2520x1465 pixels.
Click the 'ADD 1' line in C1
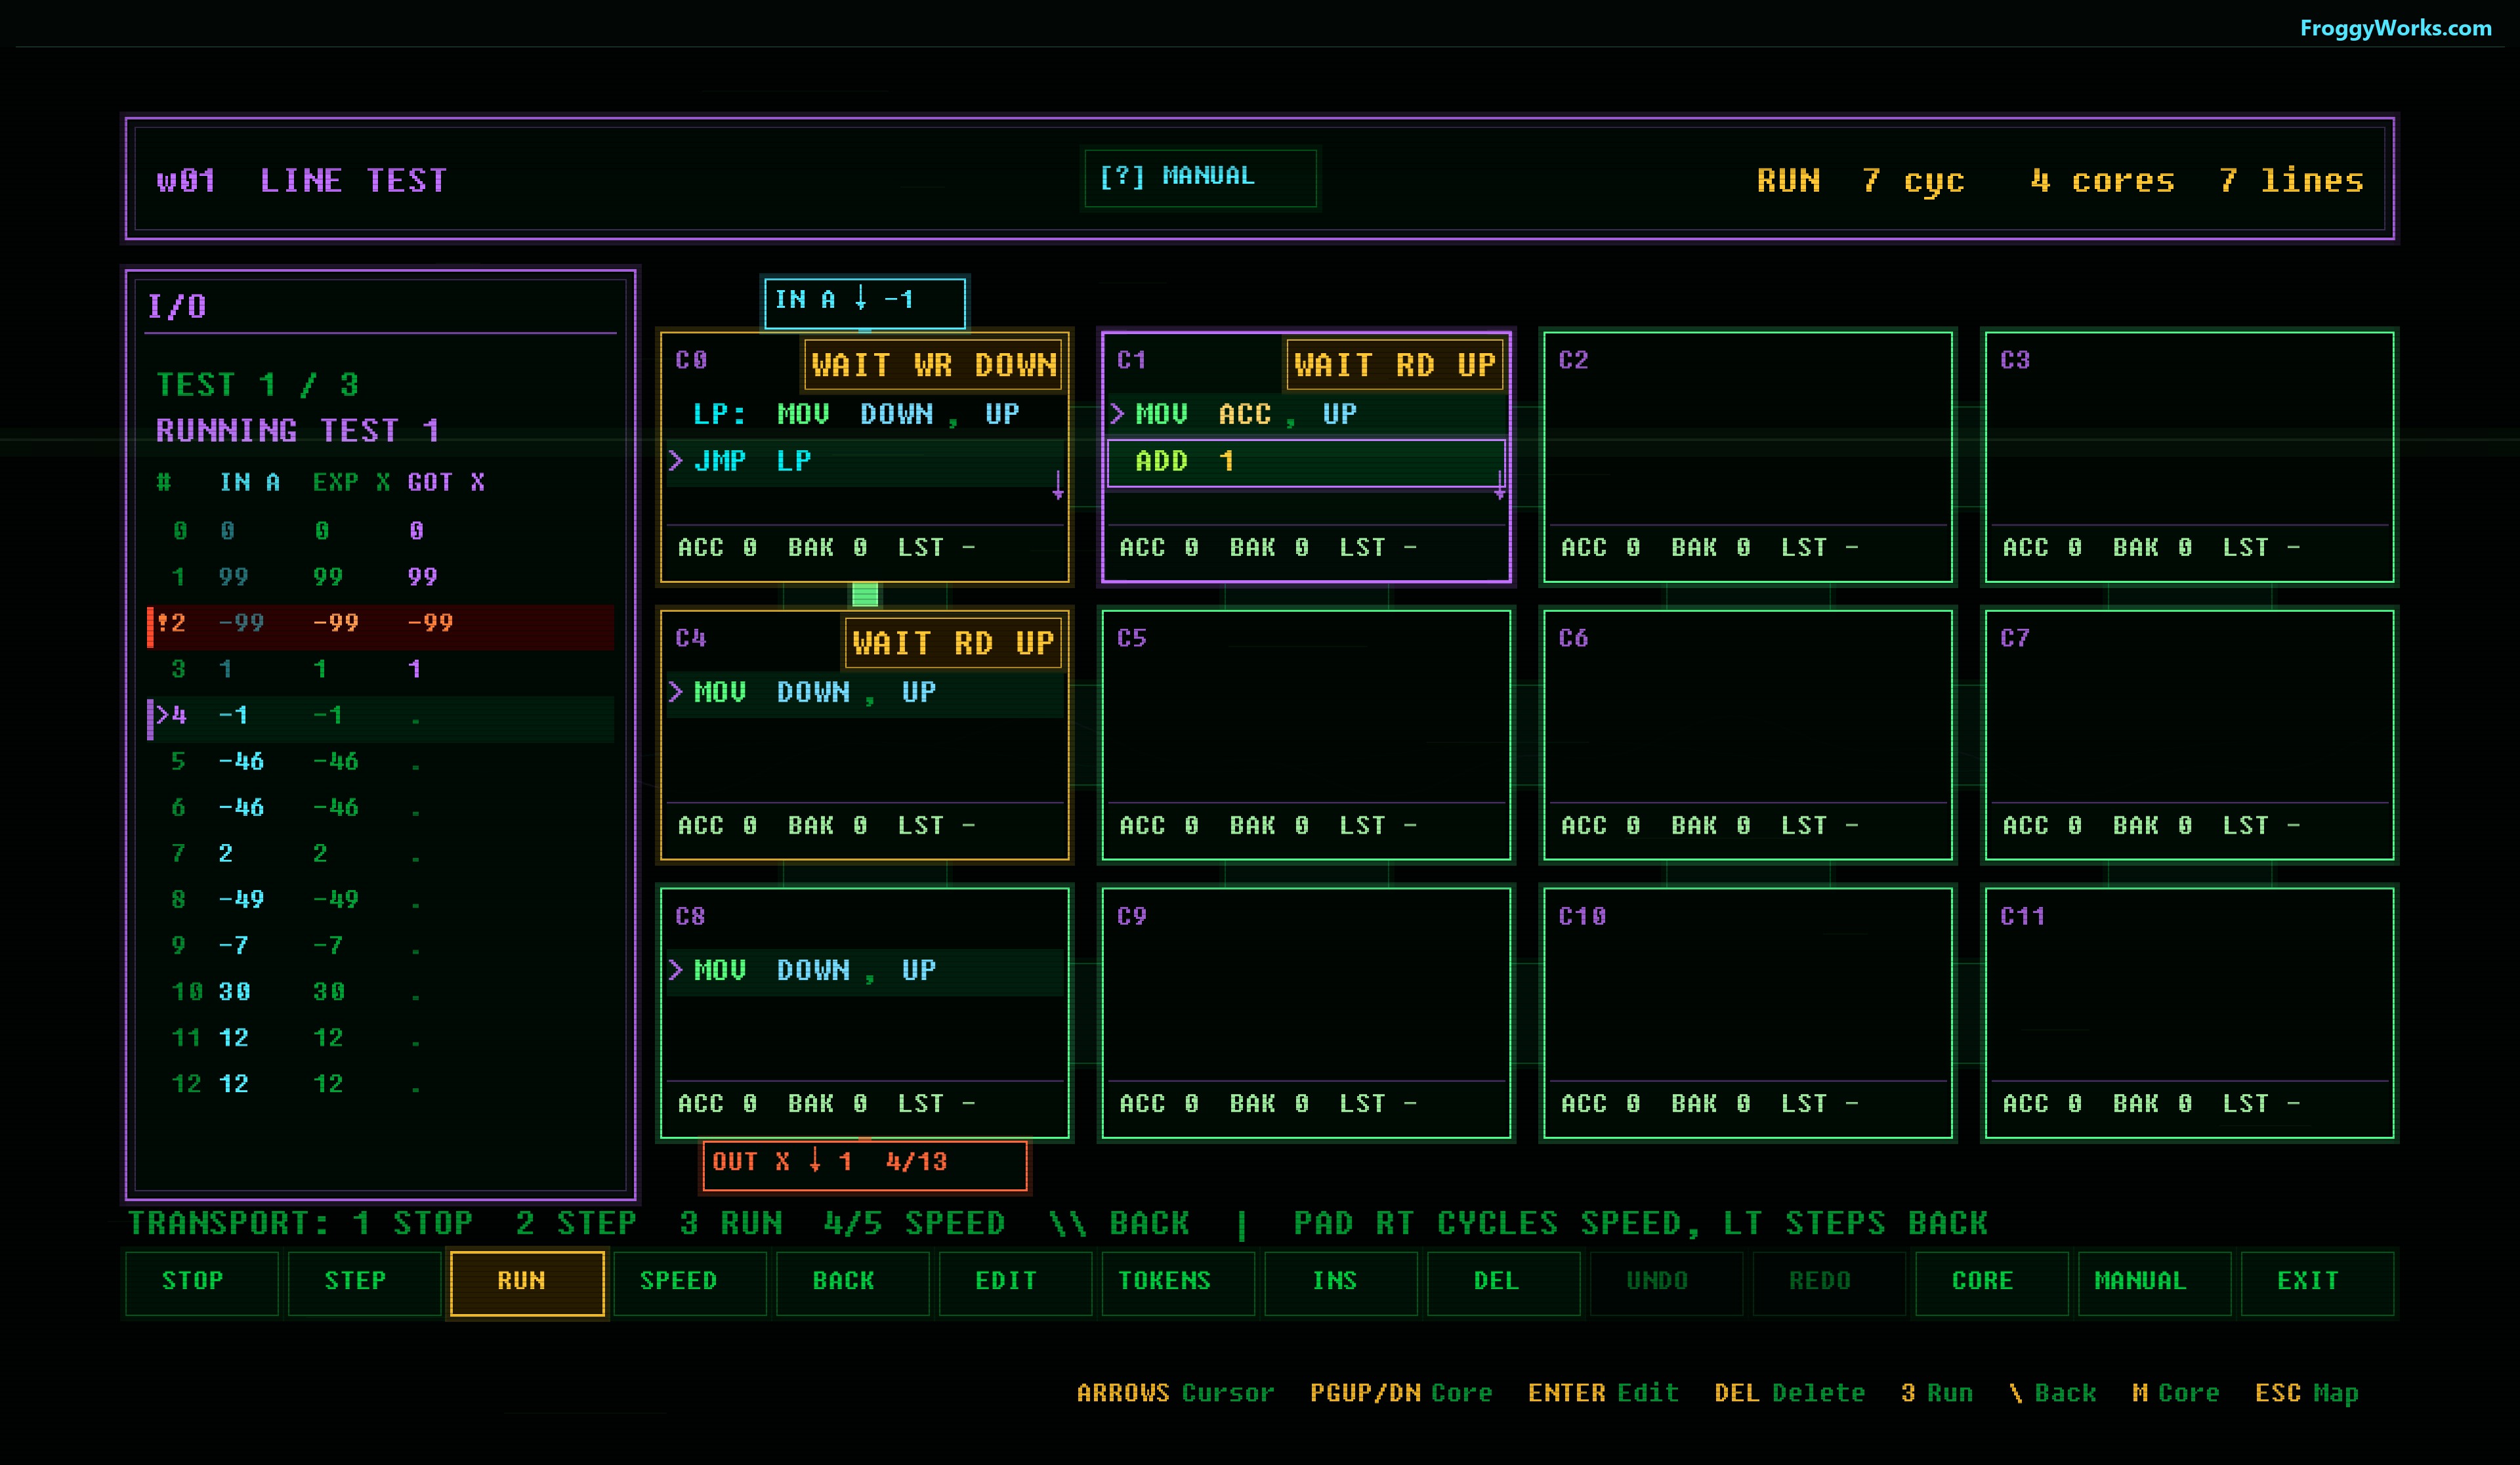[x=1306, y=462]
